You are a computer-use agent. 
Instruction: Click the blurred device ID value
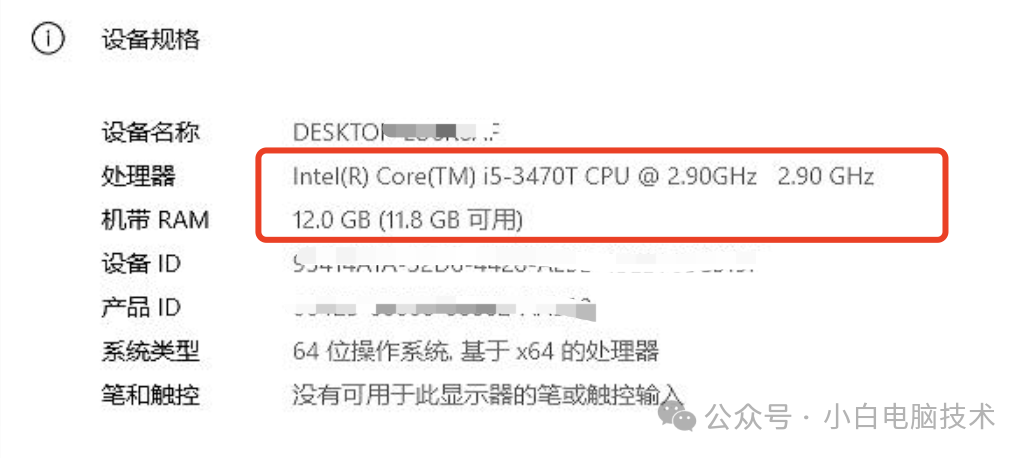[522, 264]
